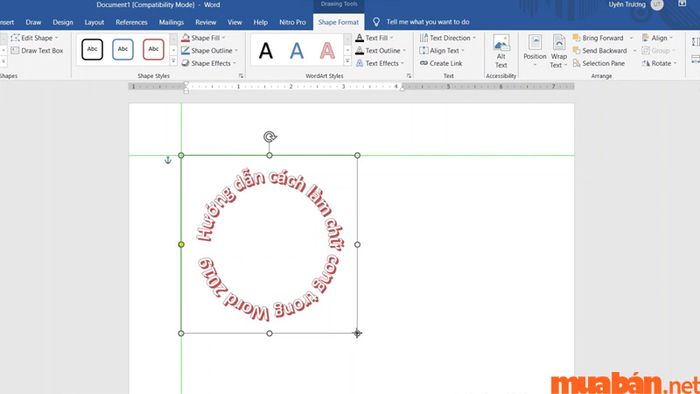Open the Alt Text pane
This screenshot has width=700, height=394.
[x=501, y=51]
